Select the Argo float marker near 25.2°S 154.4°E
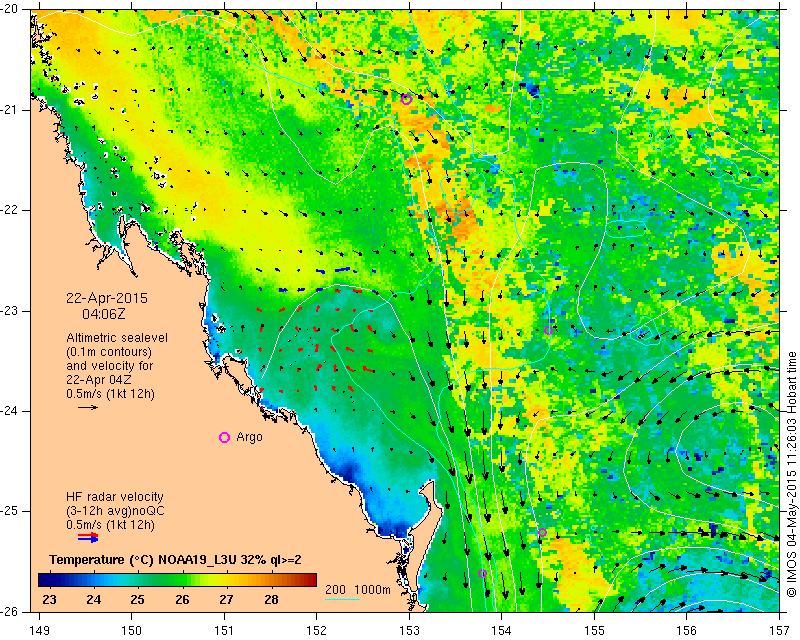The width and height of the screenshot is (800, 640). [x=542, y=532]
